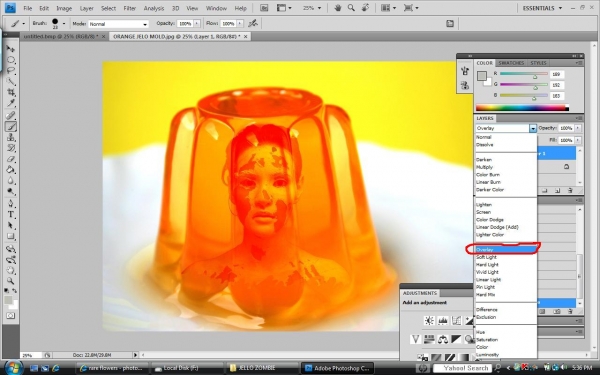The image size is (600, 375).
Task: Open the Color panel options menu
Action: (579, 63)
